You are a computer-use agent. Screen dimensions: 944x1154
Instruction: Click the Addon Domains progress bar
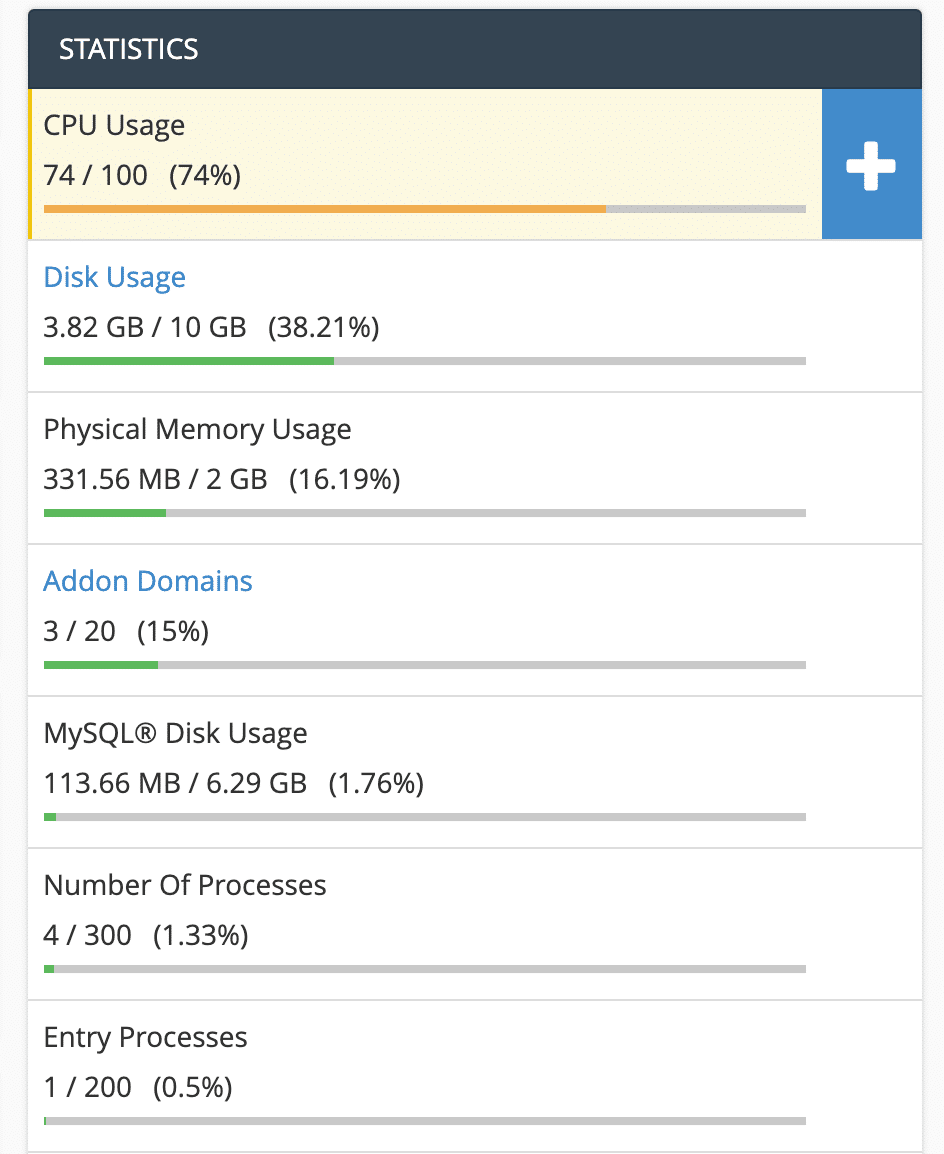(x=424, y=665)
